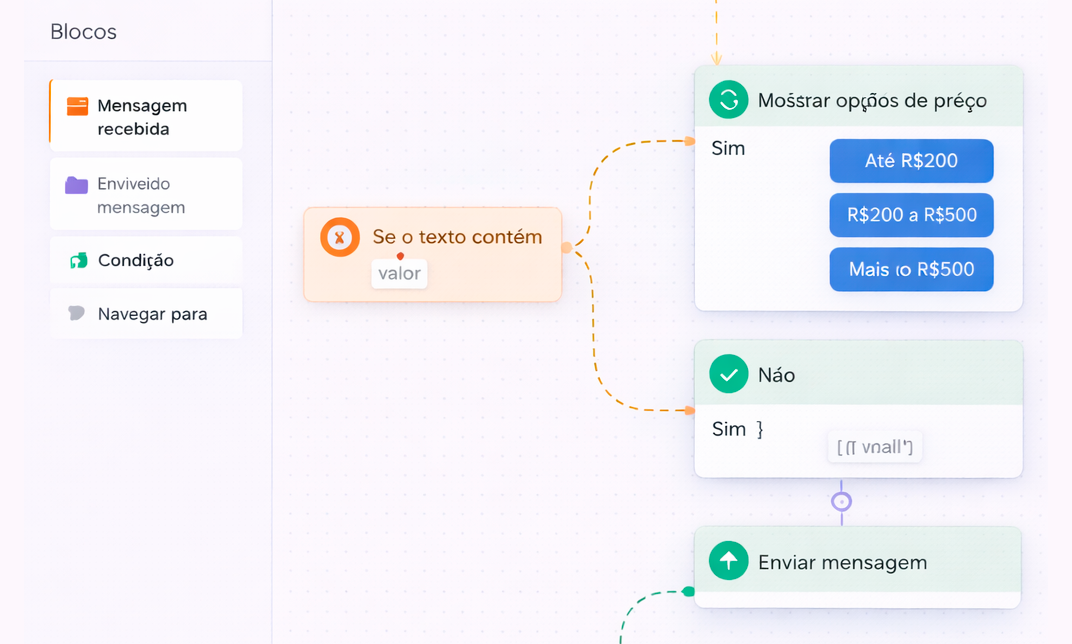This screenshot has height=644, width=1072.
Task: Click the valor keyword tag
Action: coord(399,273)
